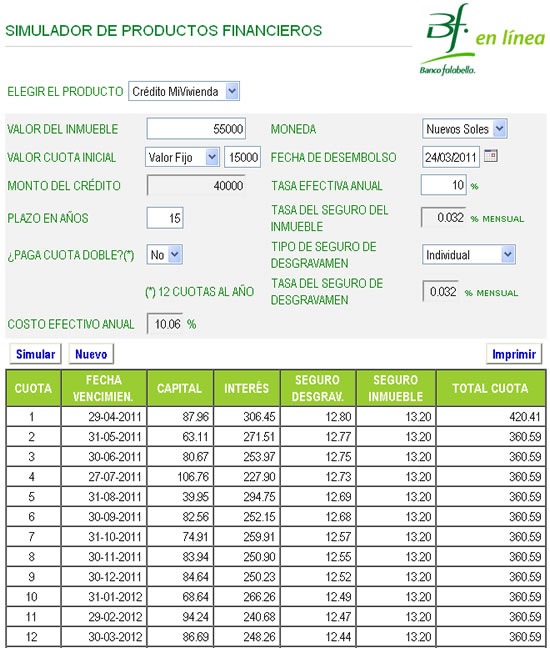
Task: Click the INTERÉS column header
Action: pos(247,388)
